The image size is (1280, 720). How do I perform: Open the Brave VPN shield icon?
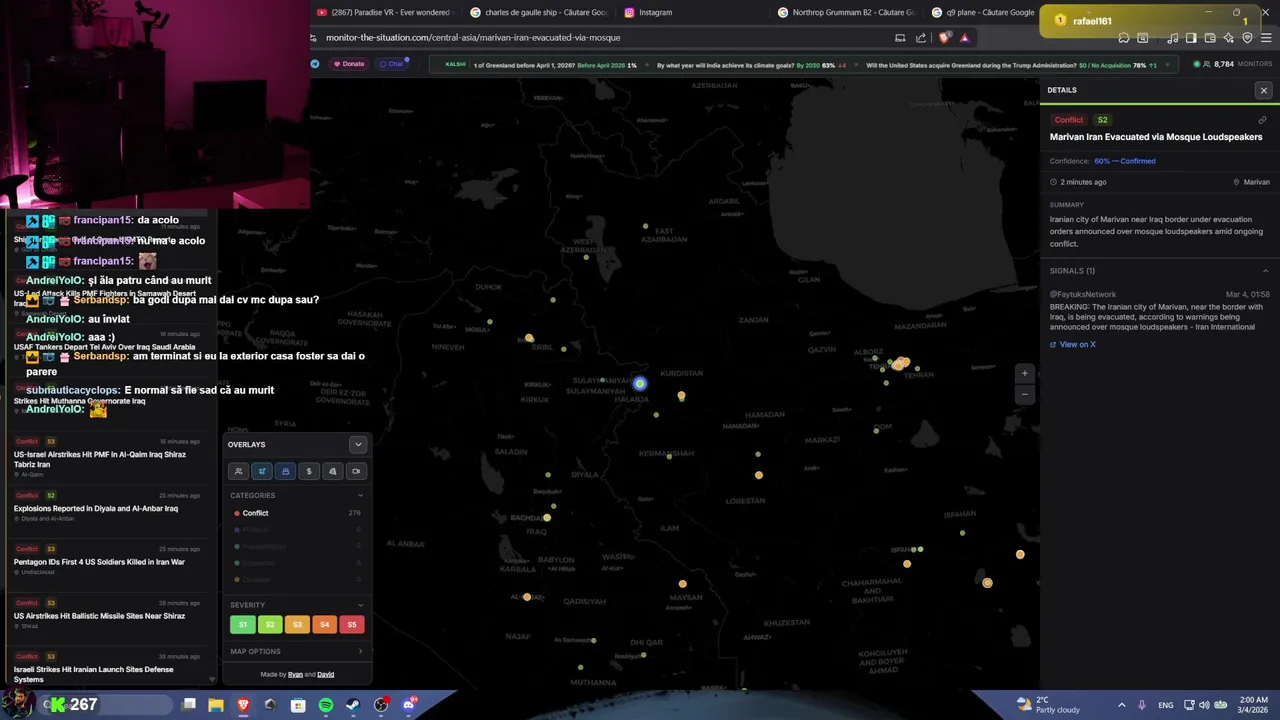pos(1247,38)
